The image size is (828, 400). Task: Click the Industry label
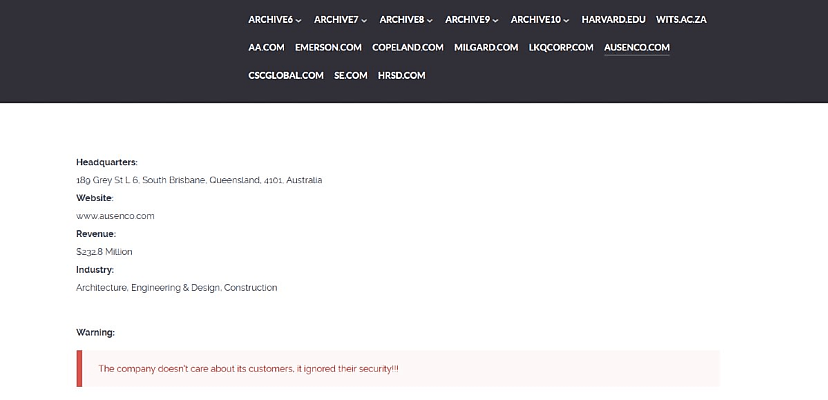[95, 270]
